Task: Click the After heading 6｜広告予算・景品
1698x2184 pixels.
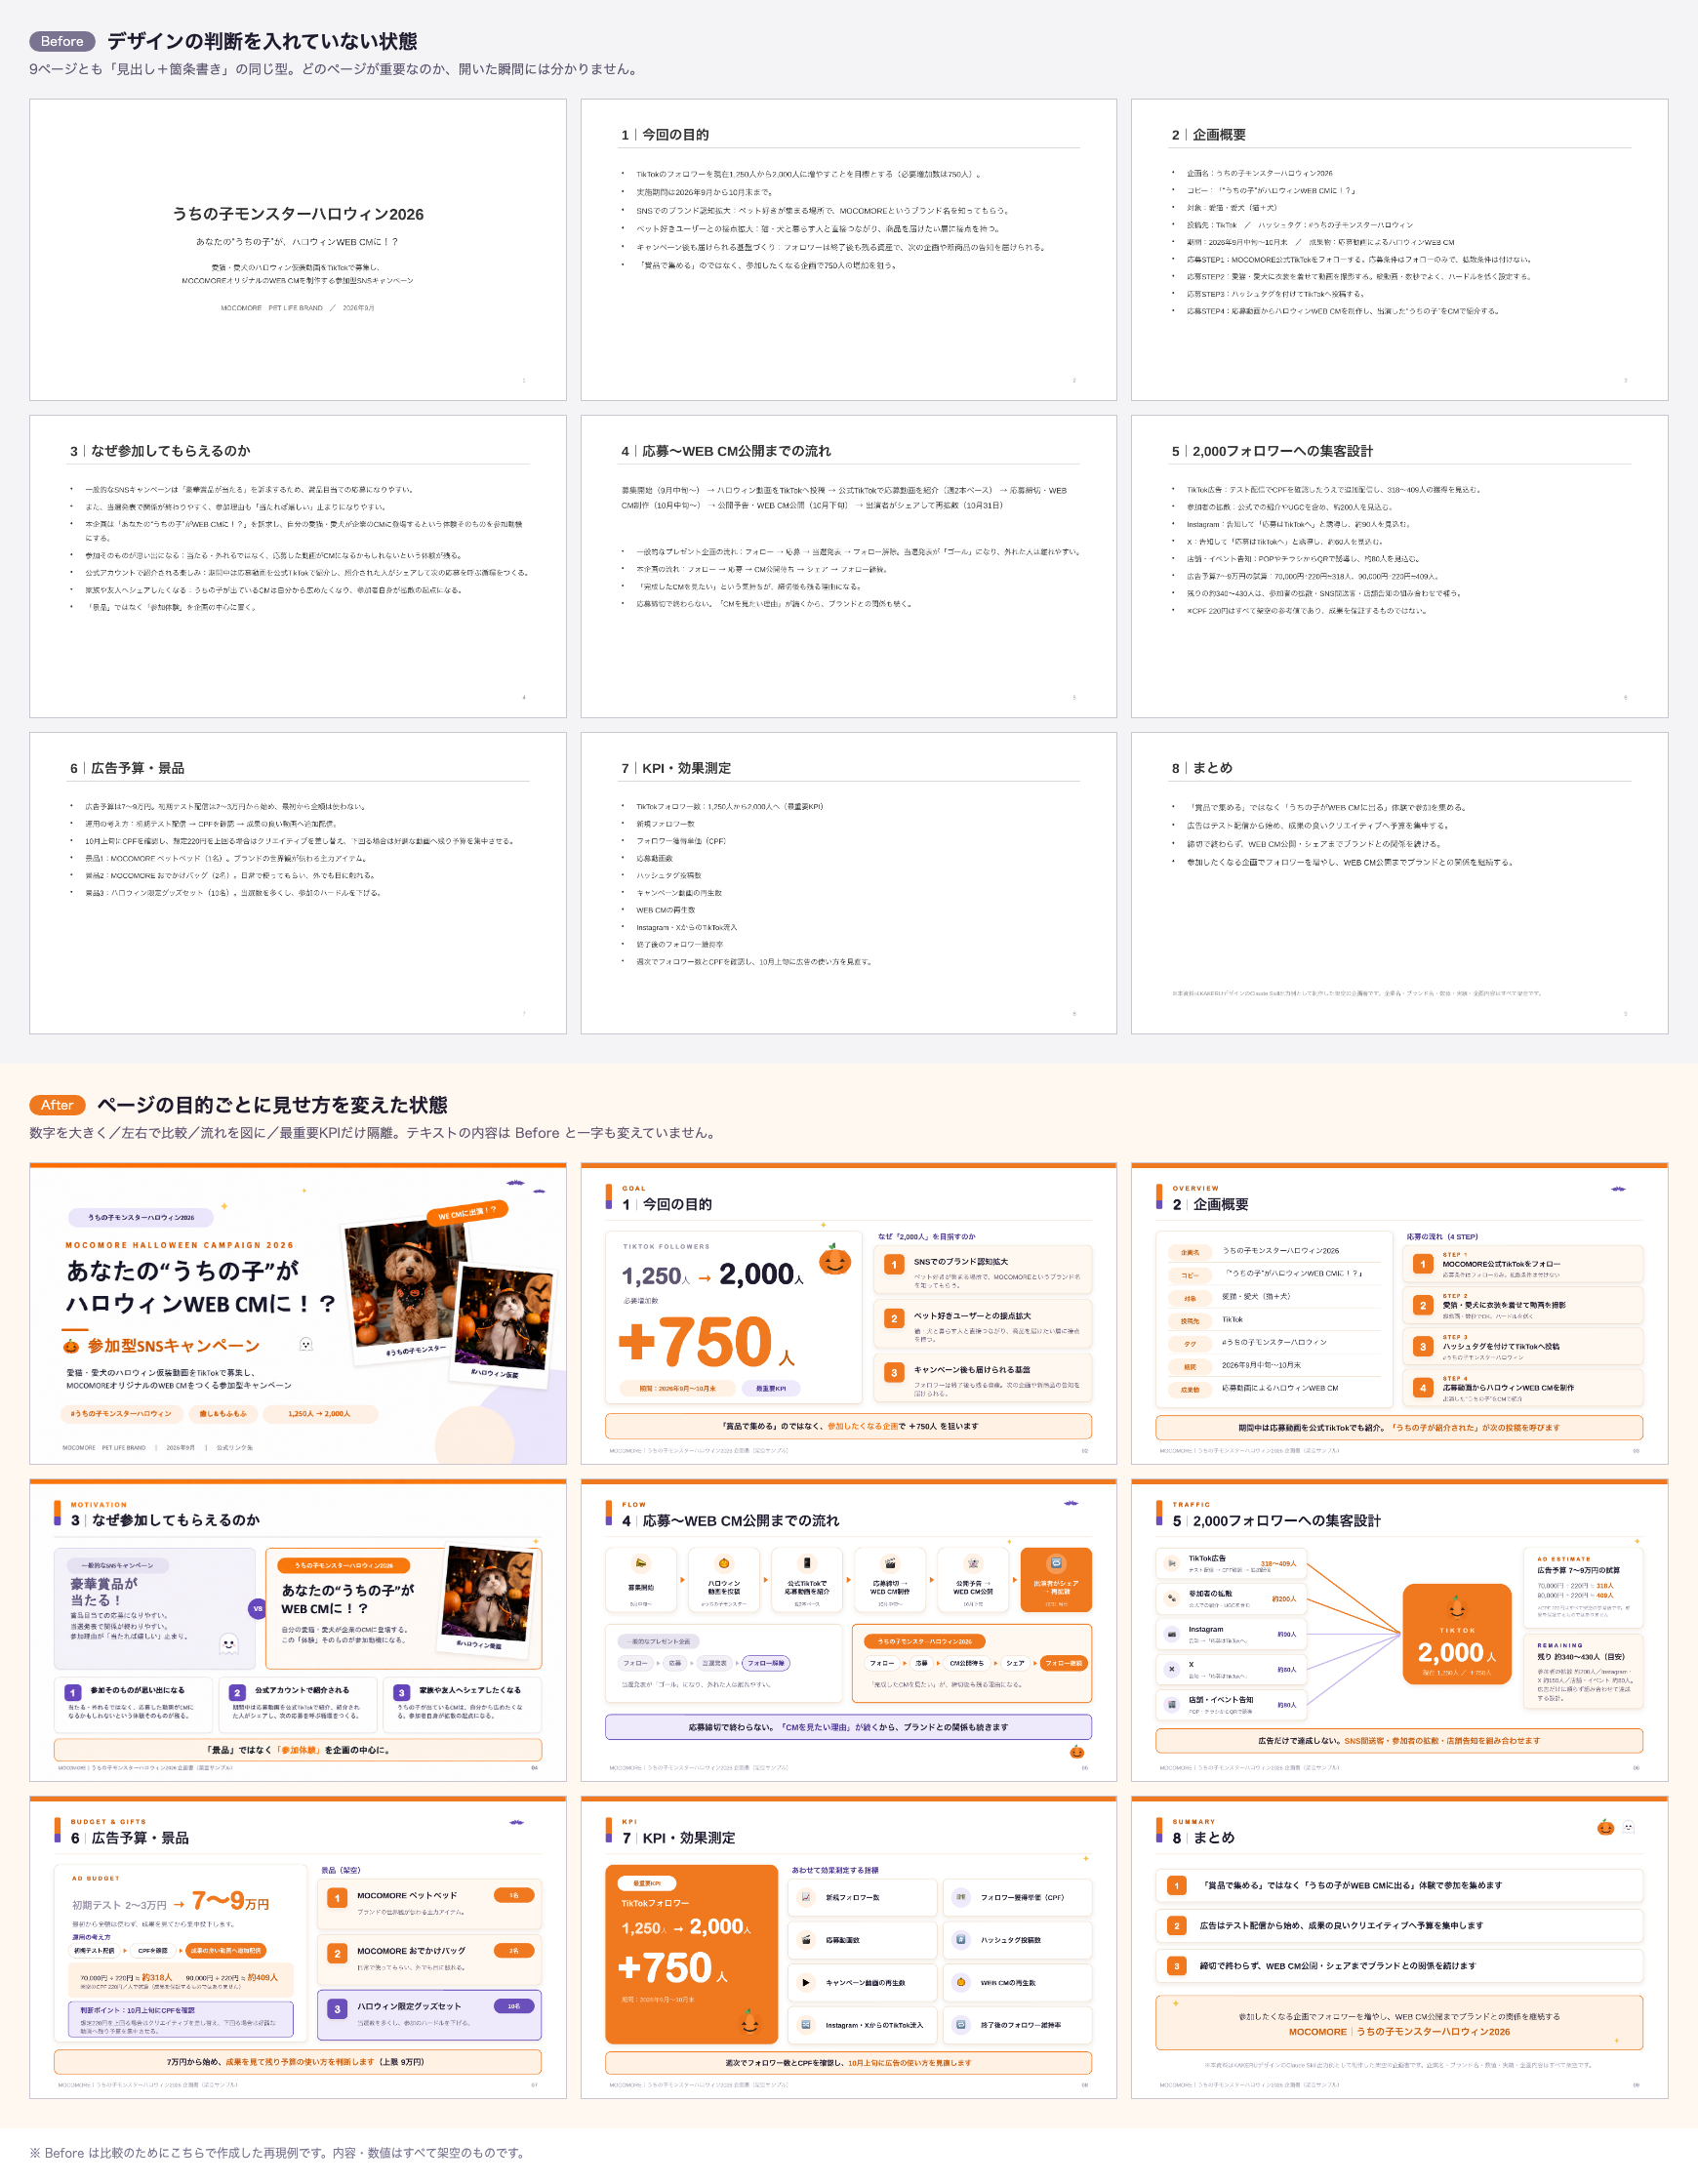Action: point(129,1838)
